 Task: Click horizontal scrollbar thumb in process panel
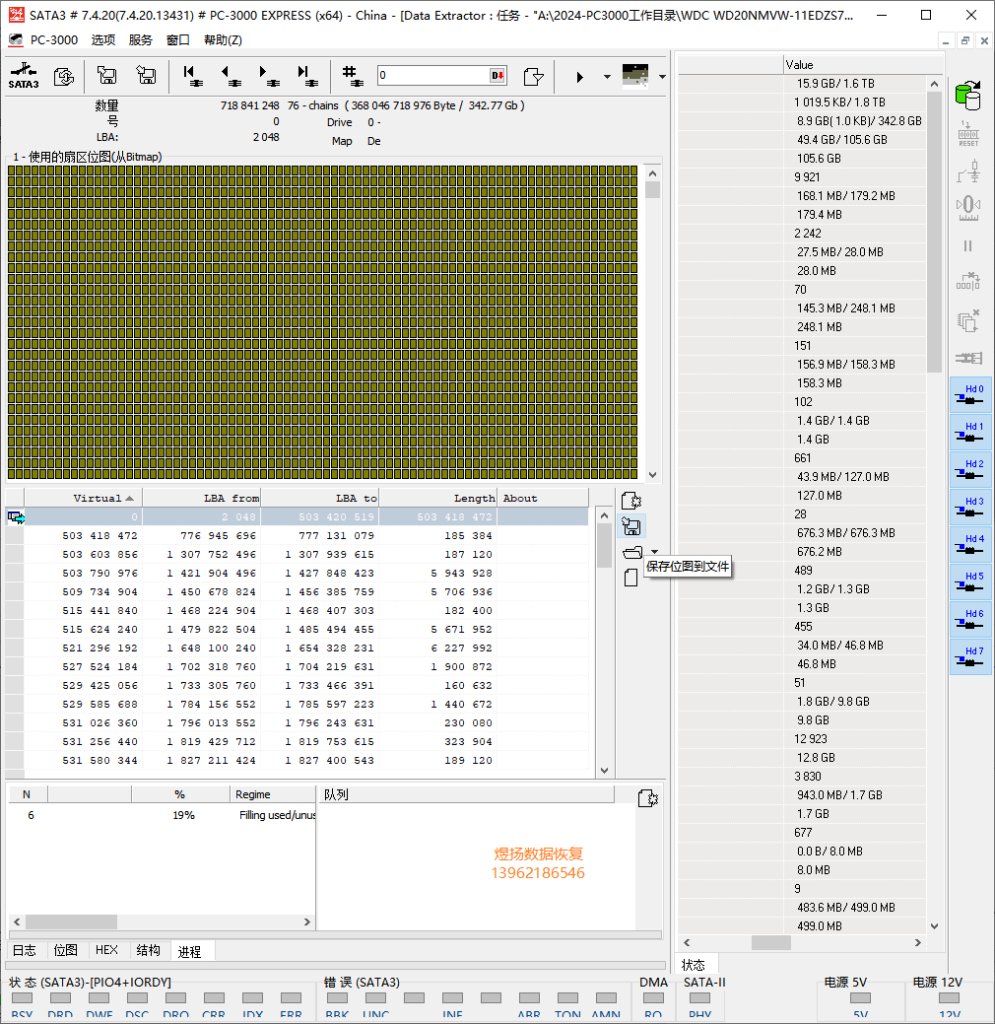pos(71,921)
